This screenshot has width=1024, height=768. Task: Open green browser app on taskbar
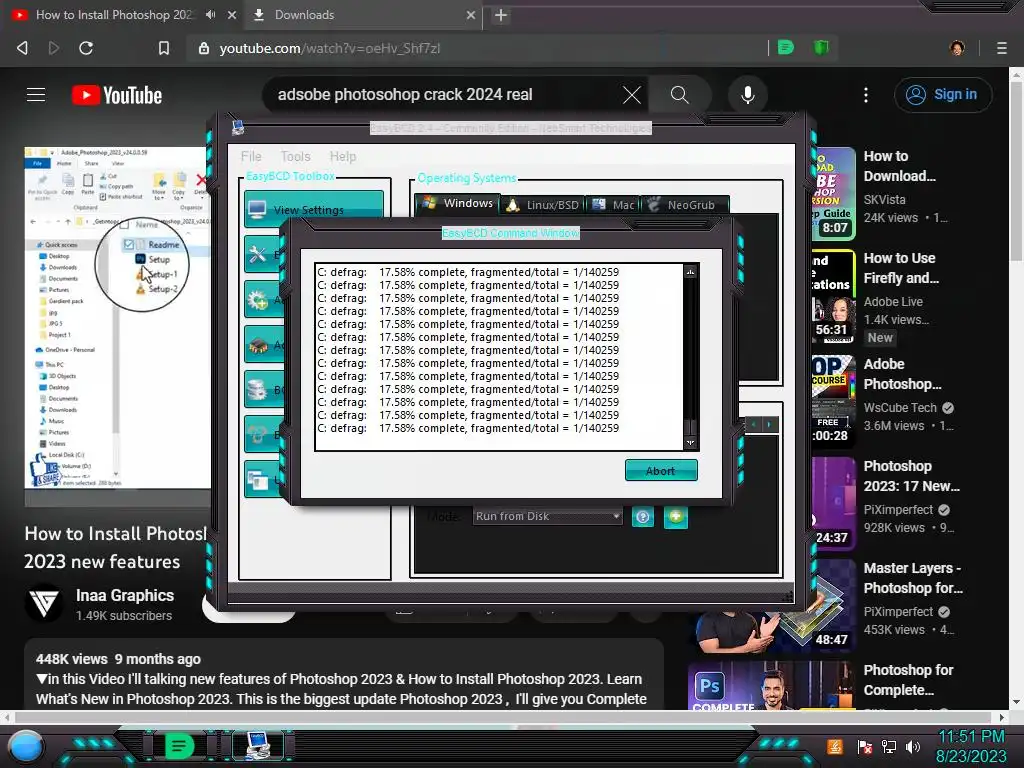[x=179, y=746]
